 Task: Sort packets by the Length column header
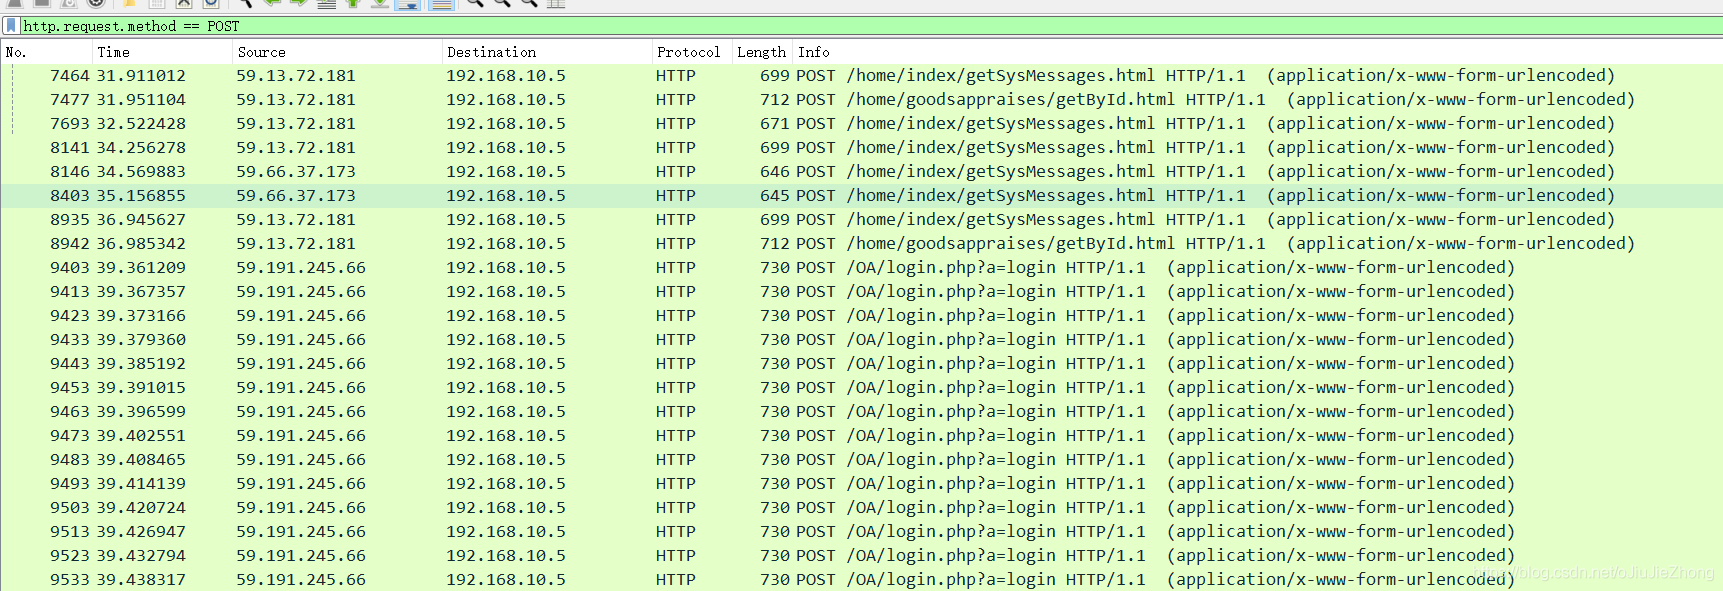762,52
